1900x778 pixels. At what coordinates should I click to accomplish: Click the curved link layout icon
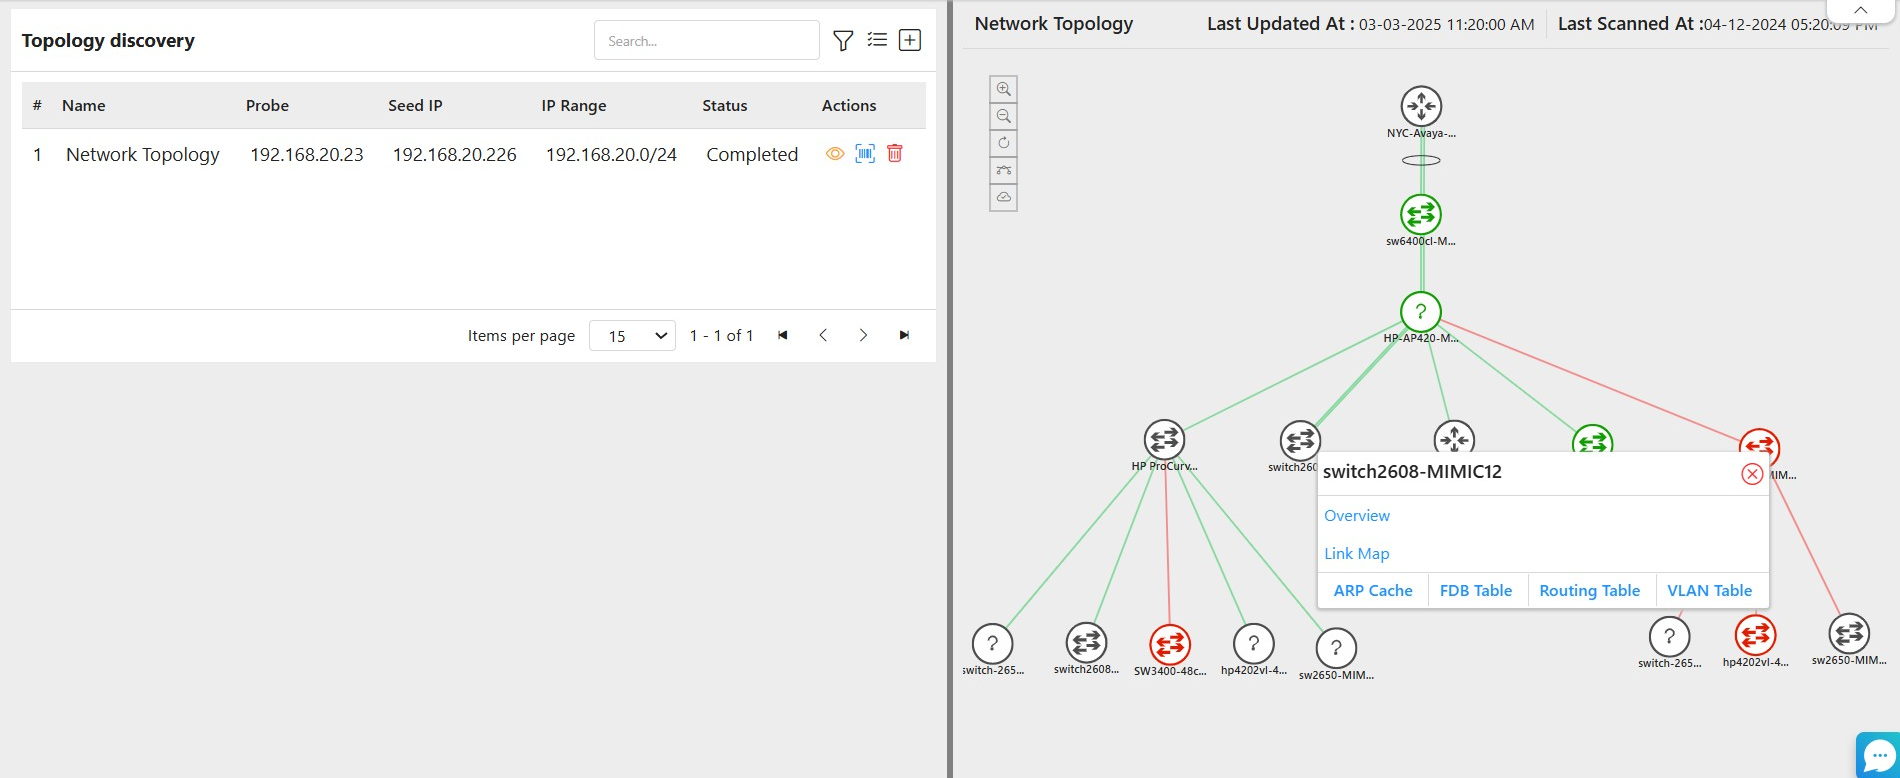click(x=1003, y=170)
